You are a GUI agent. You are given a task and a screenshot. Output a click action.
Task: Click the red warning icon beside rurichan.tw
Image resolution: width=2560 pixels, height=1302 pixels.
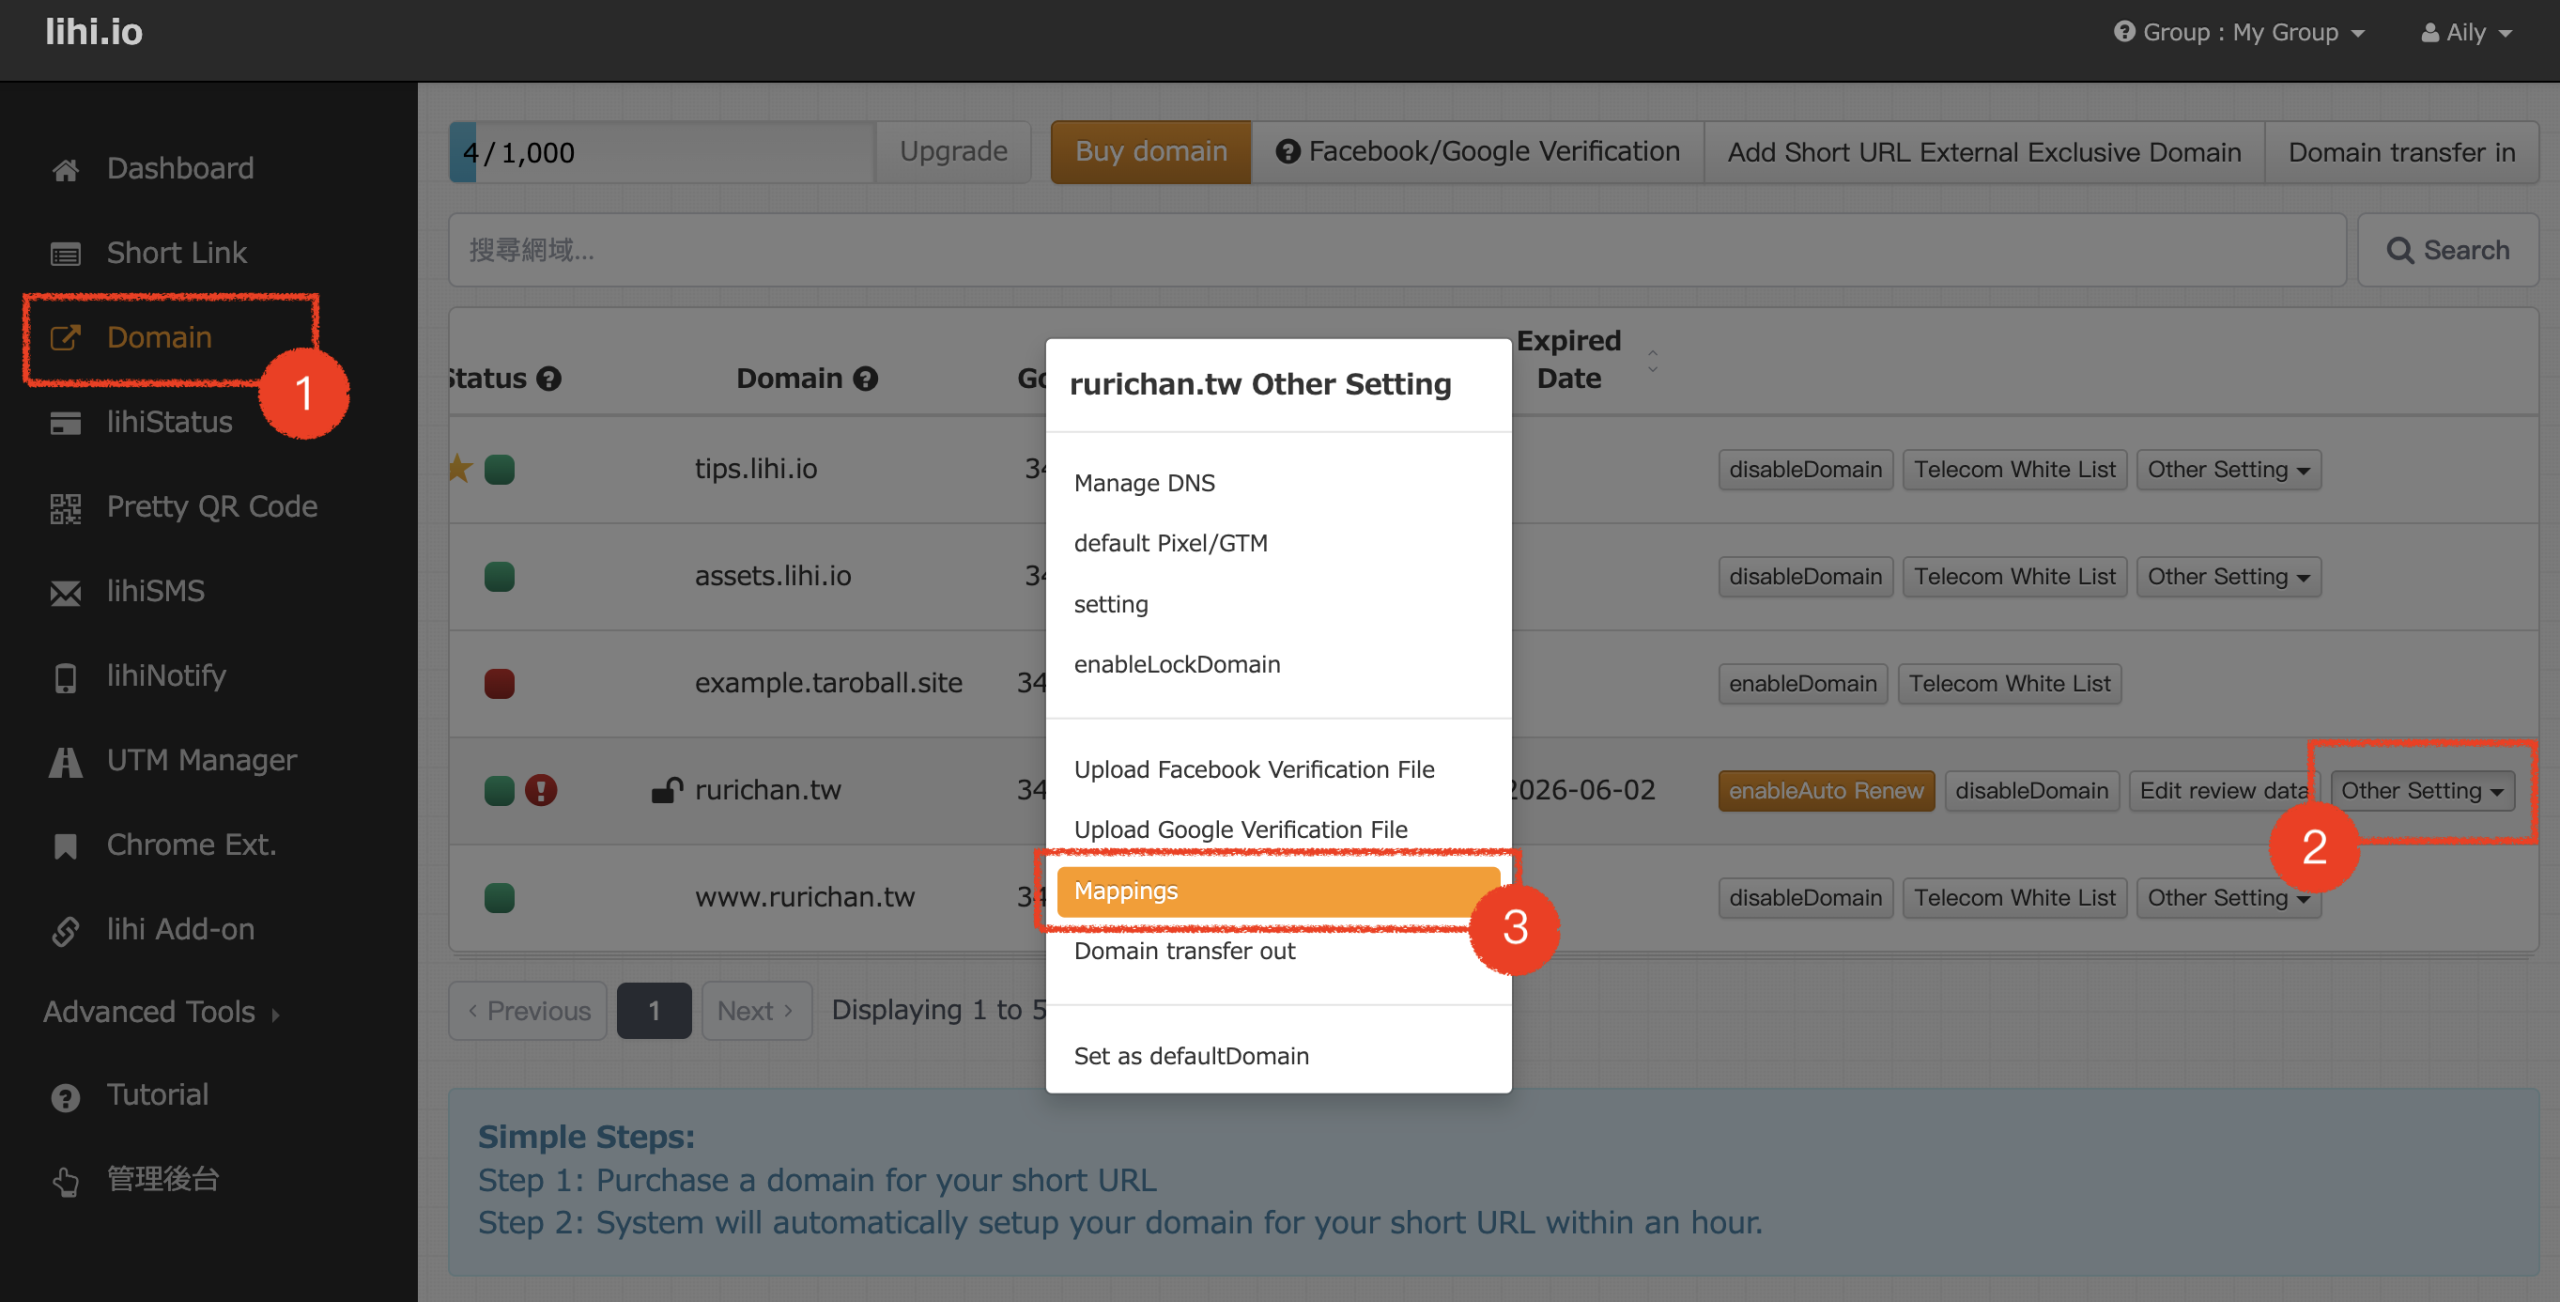[541, 790]
